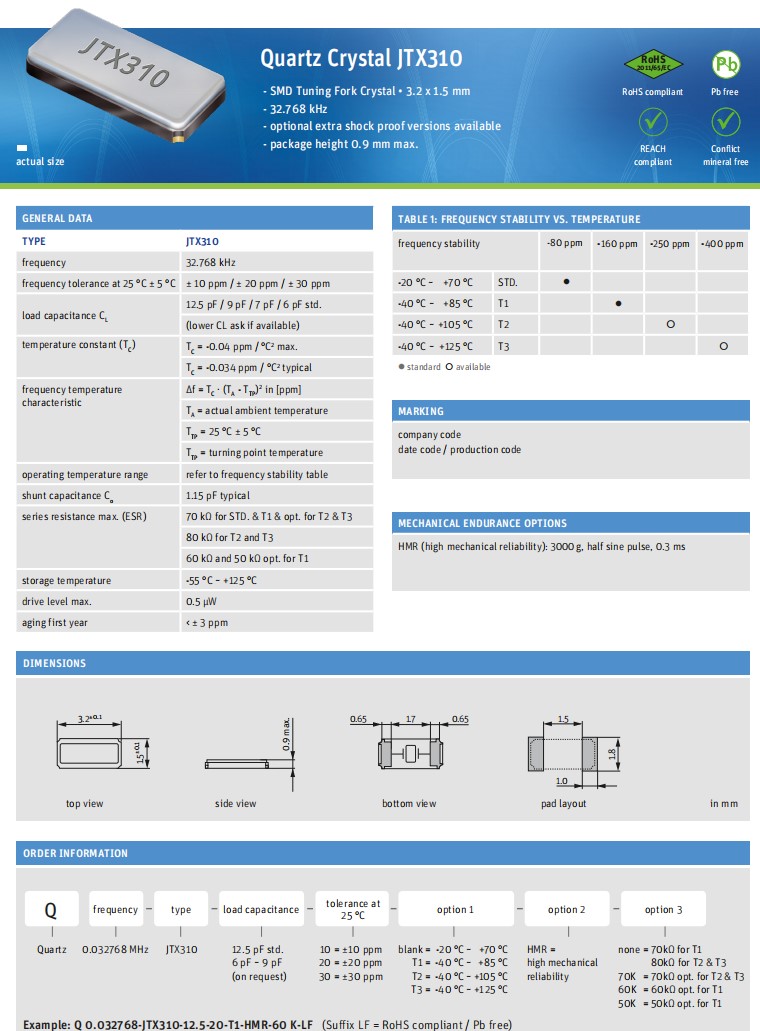The image size is (760, 1031).
Task: Click the small white actual size marker
Action: [21, 148]
